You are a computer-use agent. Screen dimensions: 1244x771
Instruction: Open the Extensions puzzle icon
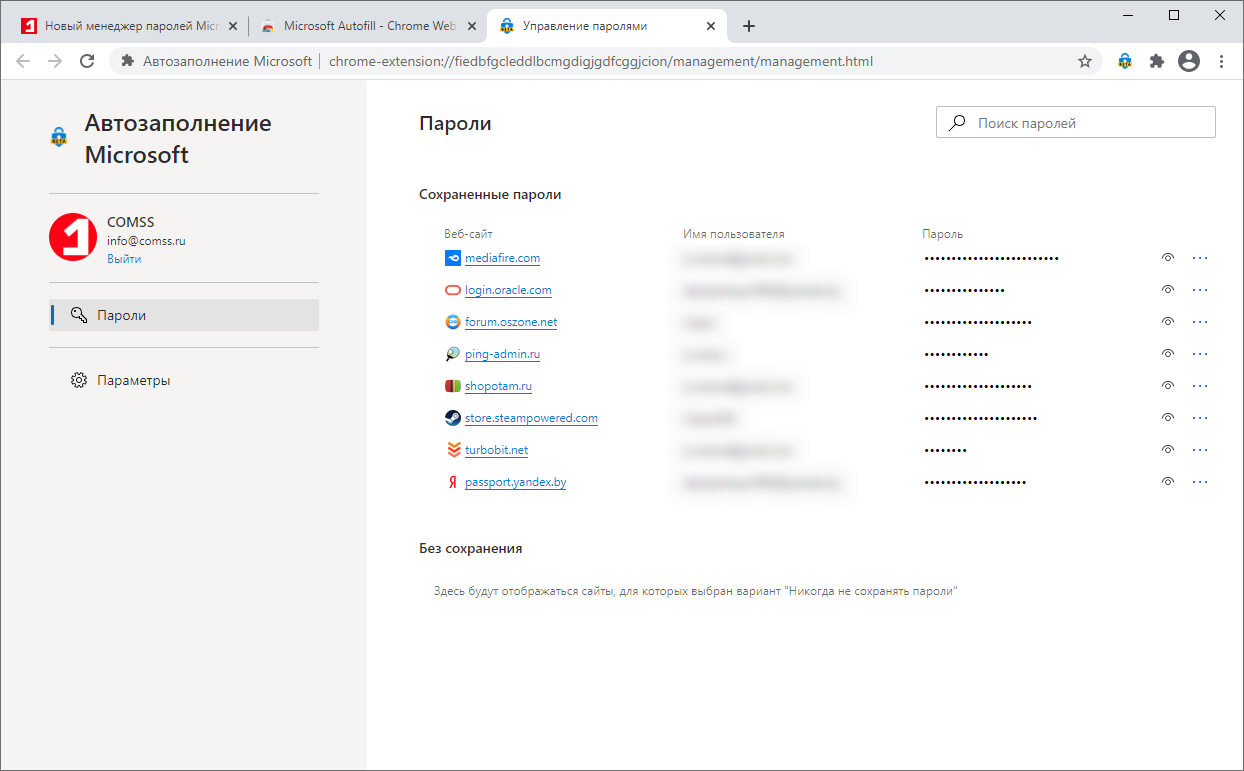(1157, 61)
